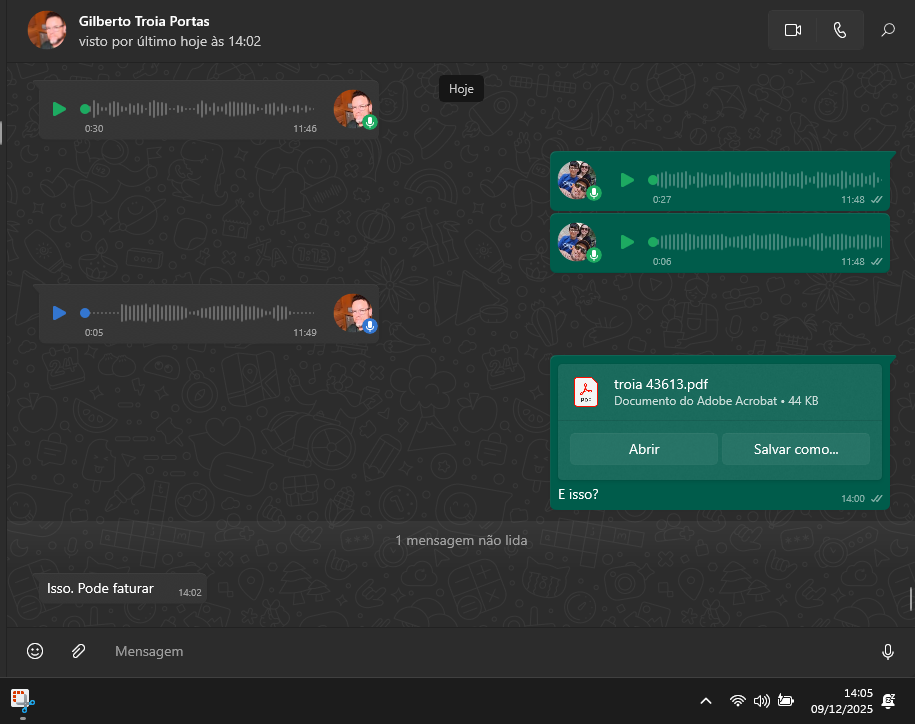The width and height of the screenshot is (915, 724).
Task: Play the 0:27 sent voice message
Action: coord(627,180)
